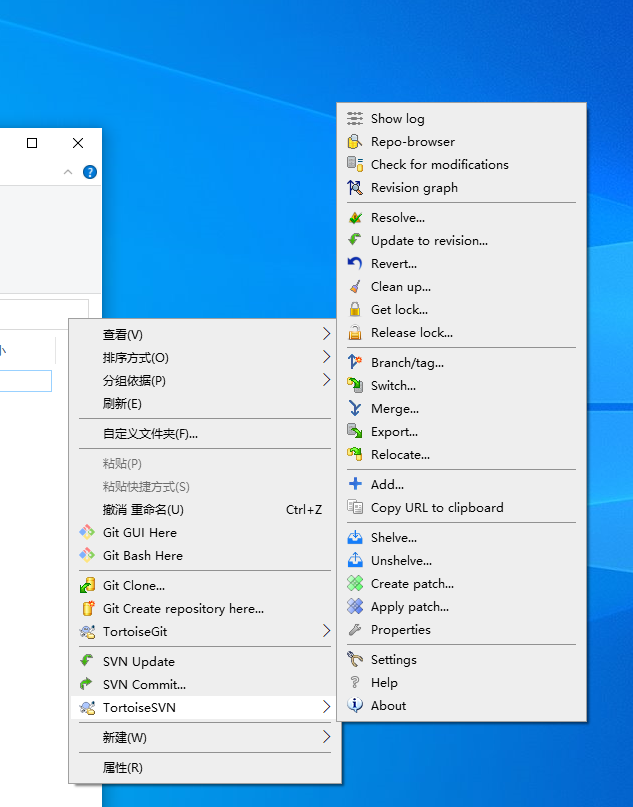Expand the 查看(V) submenu arrow
The width and height of the screenshot is (633, 807).
326,334
